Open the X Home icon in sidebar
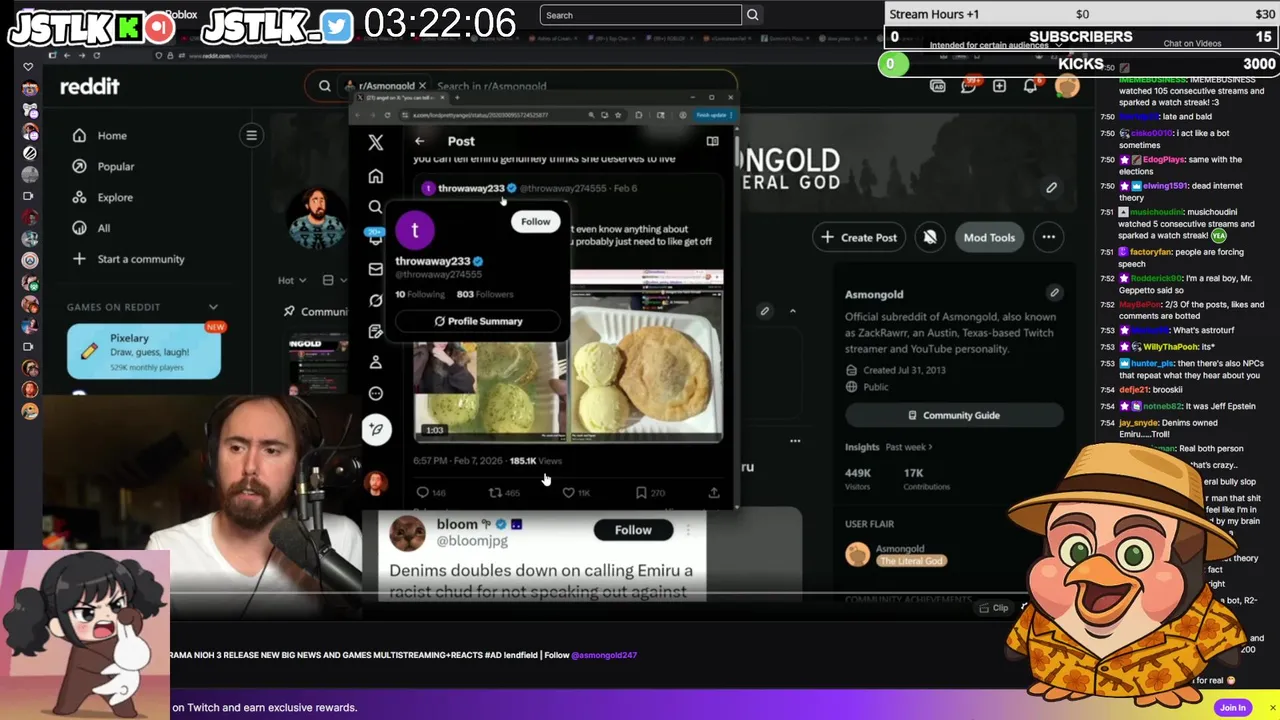 (x=376, y=177)
